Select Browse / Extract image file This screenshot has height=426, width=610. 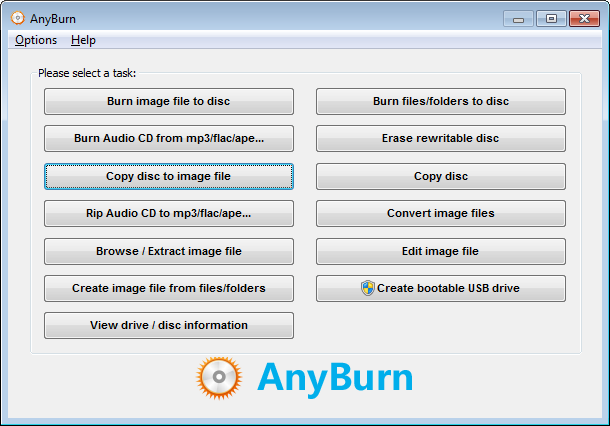point(169,252)
